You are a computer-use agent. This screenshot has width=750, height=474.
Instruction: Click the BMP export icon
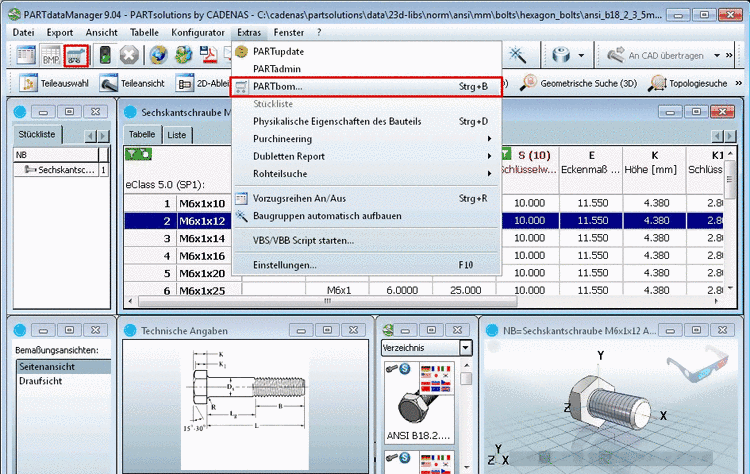51,55
